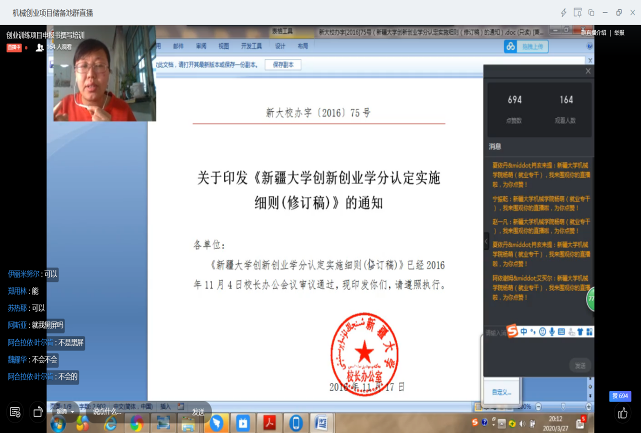This screenshot has width=641, height=433.
Task: Click the 自定义 link in popup
Action: tap(502, 392)
